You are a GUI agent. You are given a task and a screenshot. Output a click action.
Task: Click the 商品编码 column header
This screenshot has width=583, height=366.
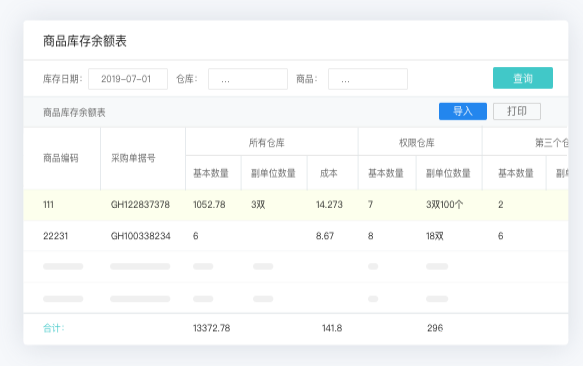pos(61,158)
